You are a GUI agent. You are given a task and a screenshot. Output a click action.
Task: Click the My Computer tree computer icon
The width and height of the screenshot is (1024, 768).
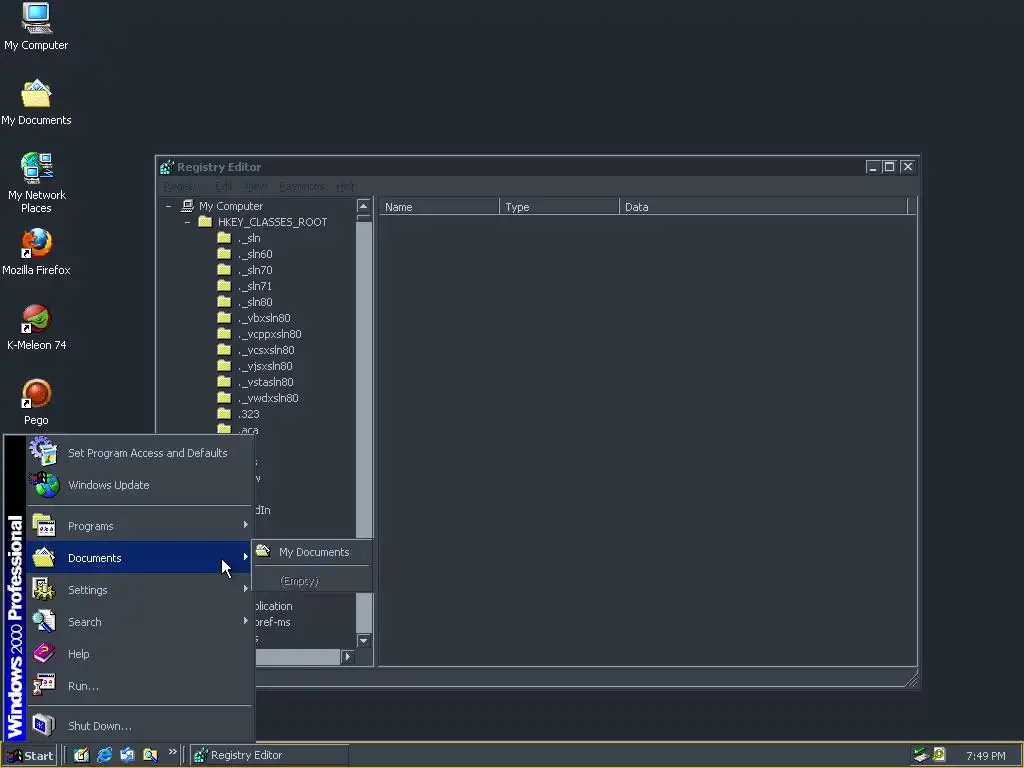point(187,206)
